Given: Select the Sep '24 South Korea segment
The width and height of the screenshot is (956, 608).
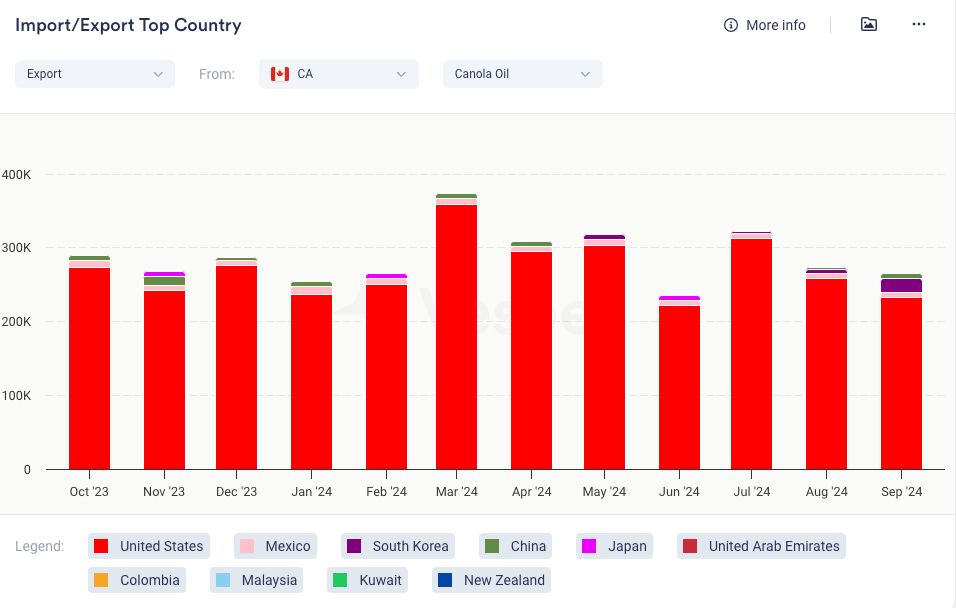Looking at the screenshot, I should tap(901, 285).
